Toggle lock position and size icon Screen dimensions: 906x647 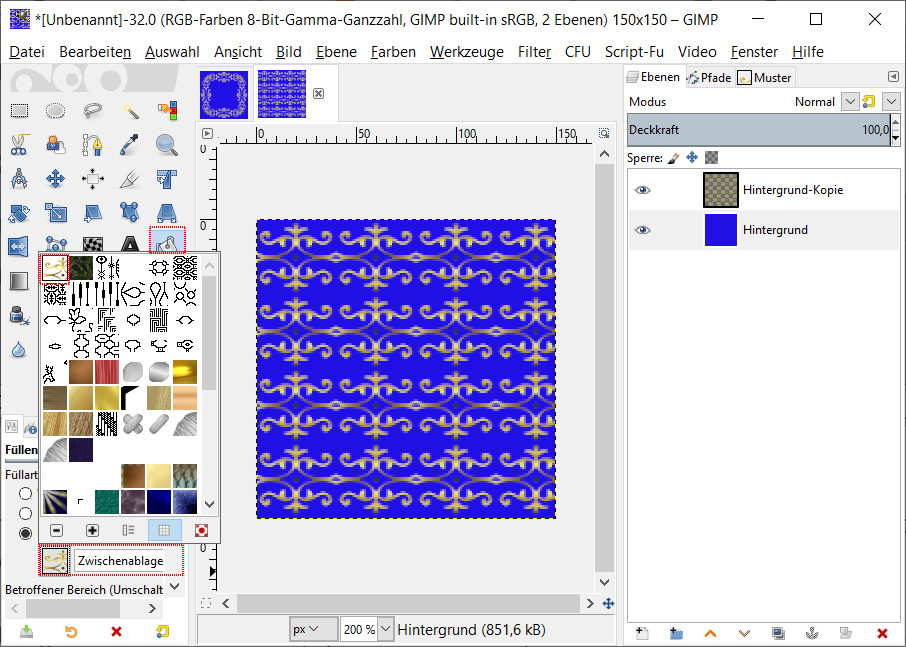692,158
